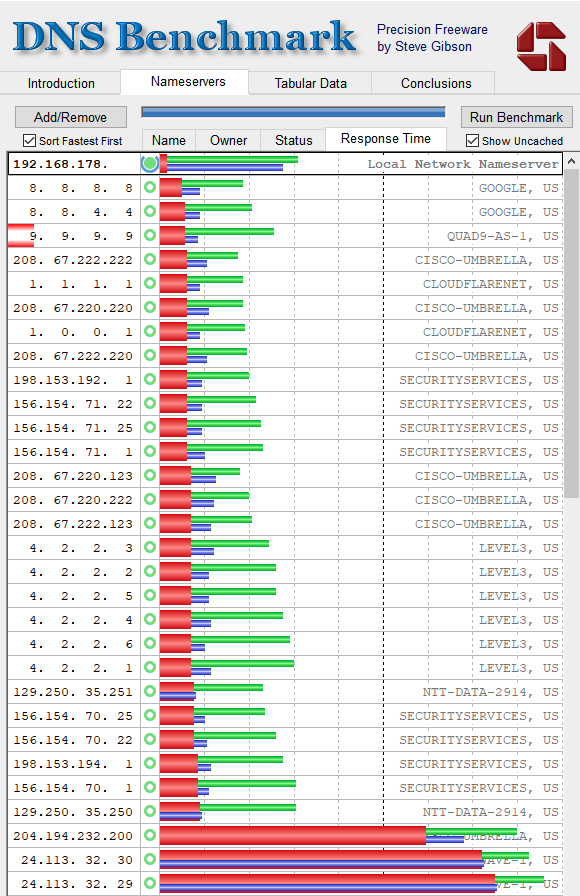Click the Gibson Research logo icon
The image size is (580, 896).
point(541,46)
